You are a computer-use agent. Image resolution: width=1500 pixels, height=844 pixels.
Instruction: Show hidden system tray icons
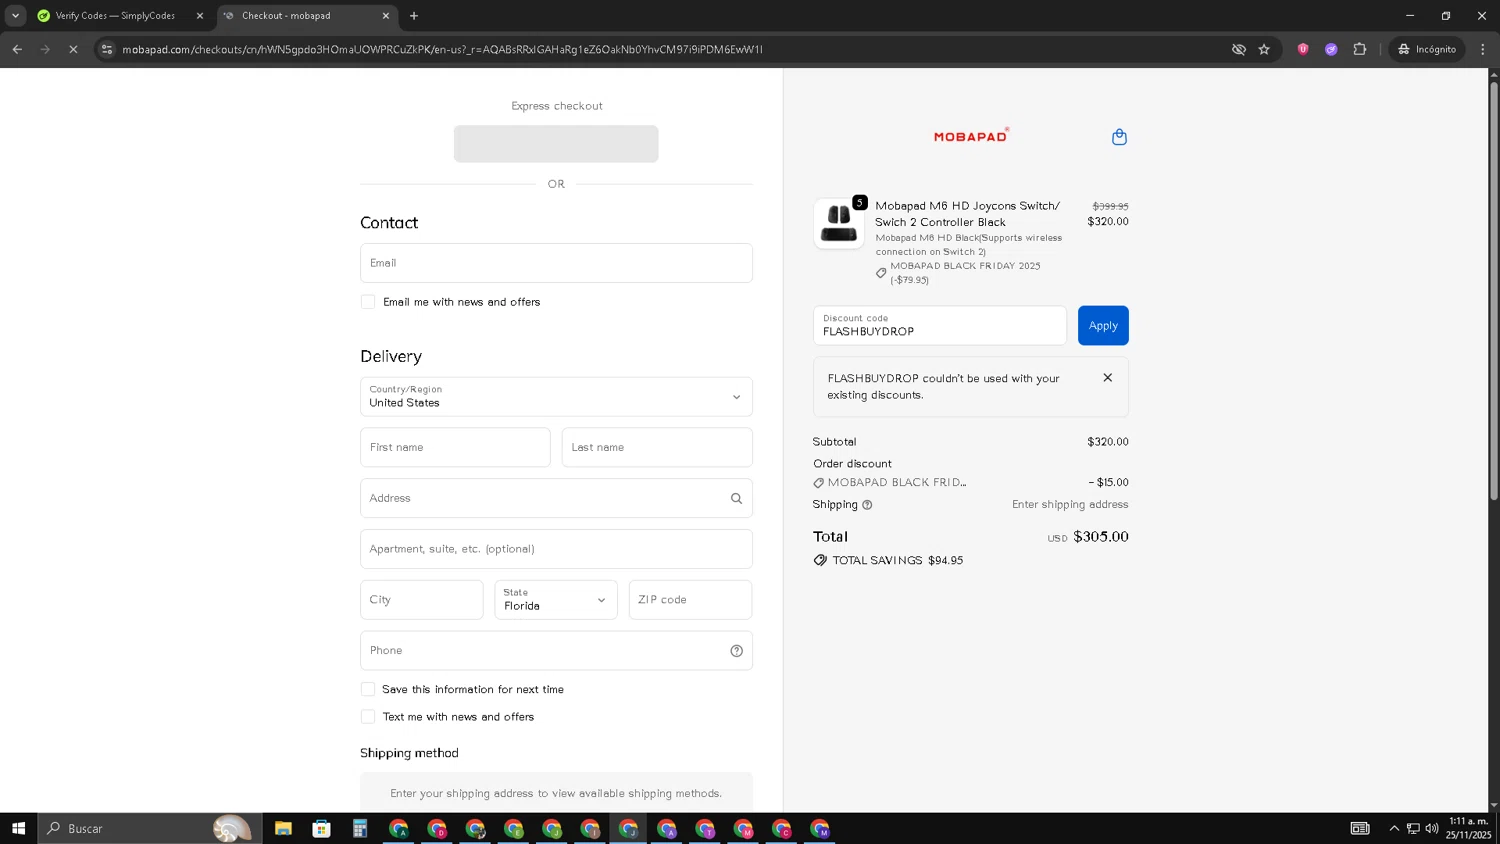click(1394, 828)
